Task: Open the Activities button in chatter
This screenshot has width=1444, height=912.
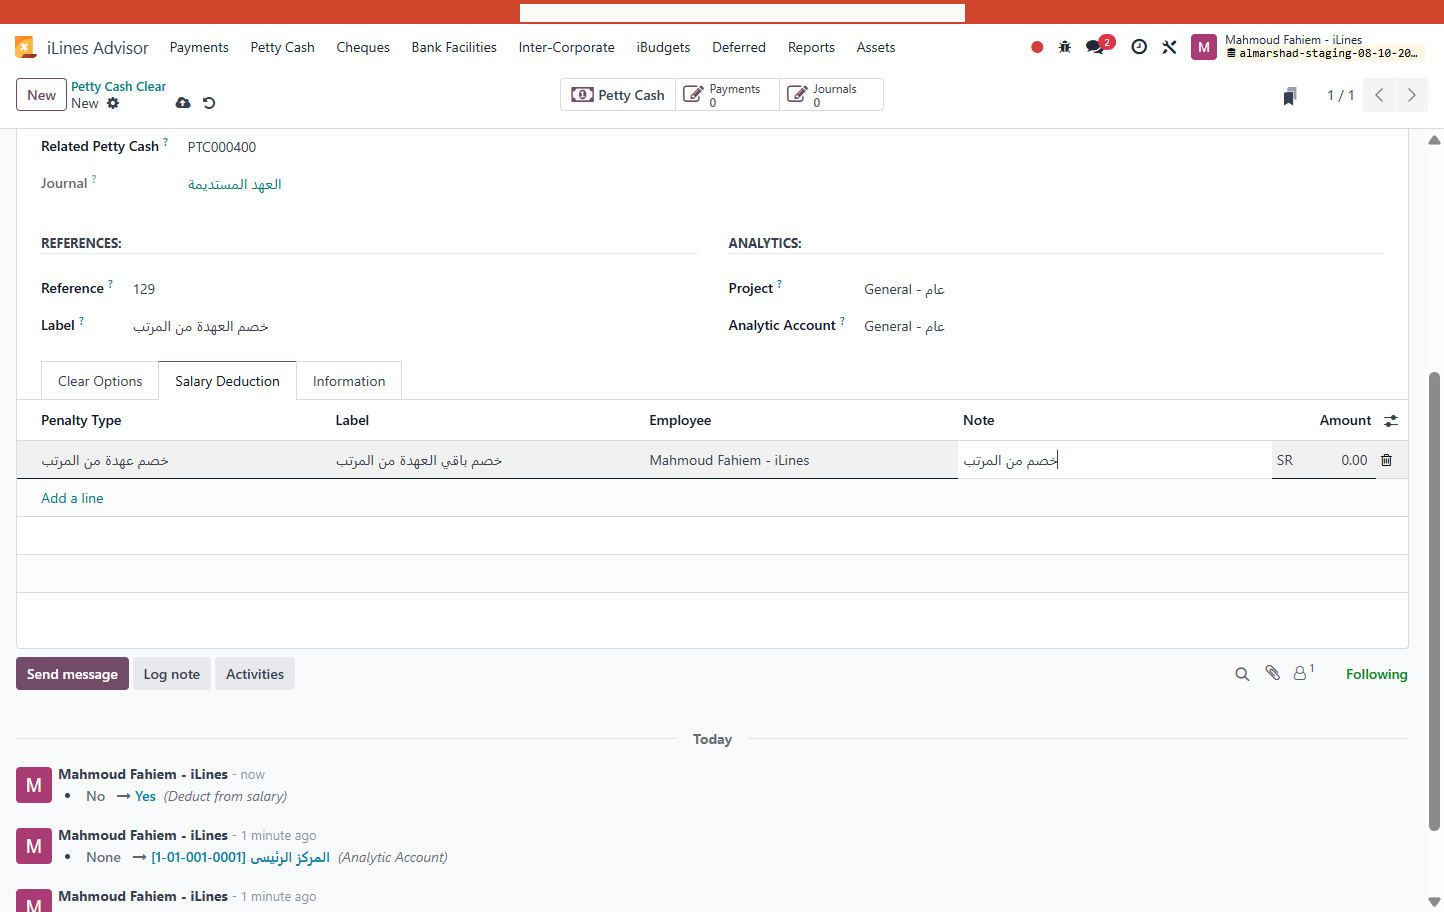Action: coord(255,674)
